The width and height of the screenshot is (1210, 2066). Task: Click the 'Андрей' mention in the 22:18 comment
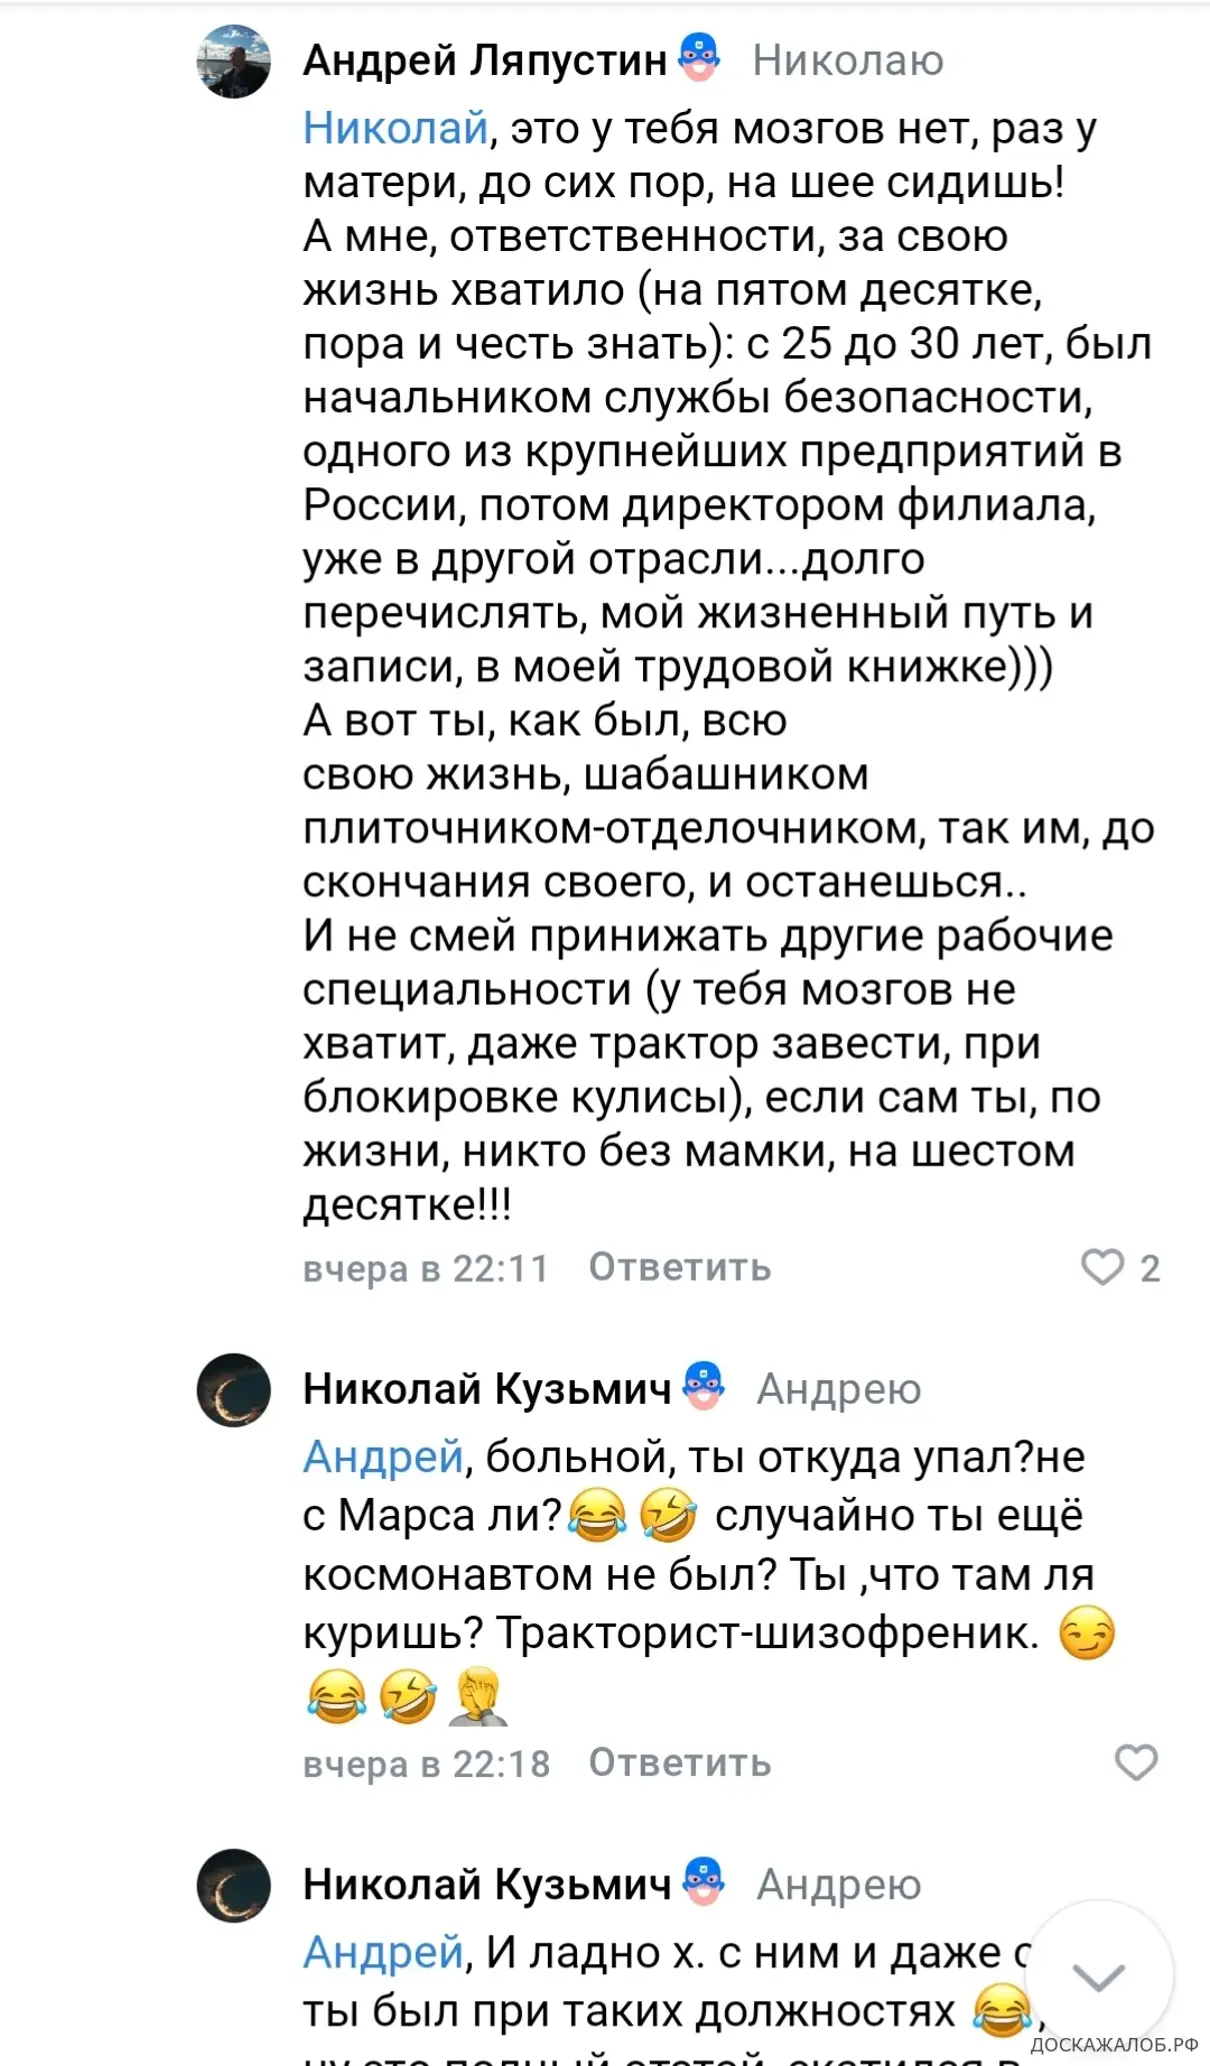click(x=383, y=1457)
